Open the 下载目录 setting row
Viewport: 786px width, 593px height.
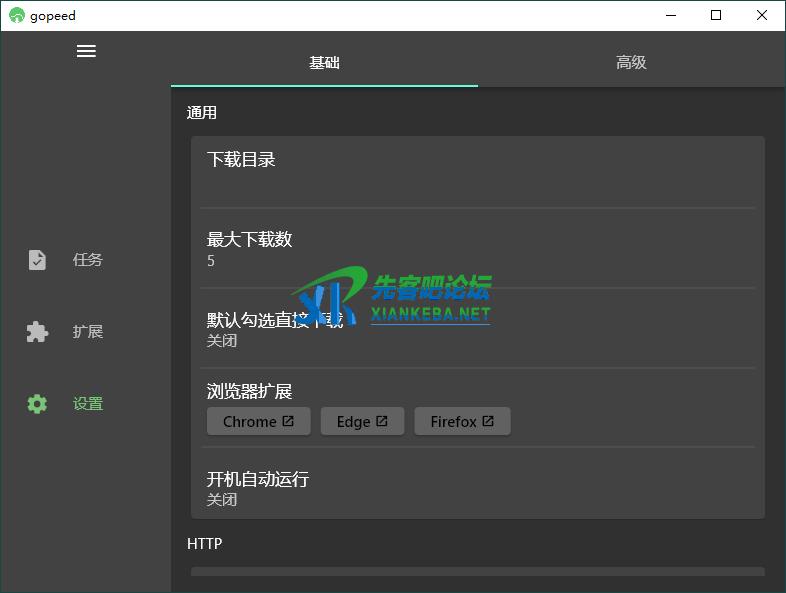477,170
